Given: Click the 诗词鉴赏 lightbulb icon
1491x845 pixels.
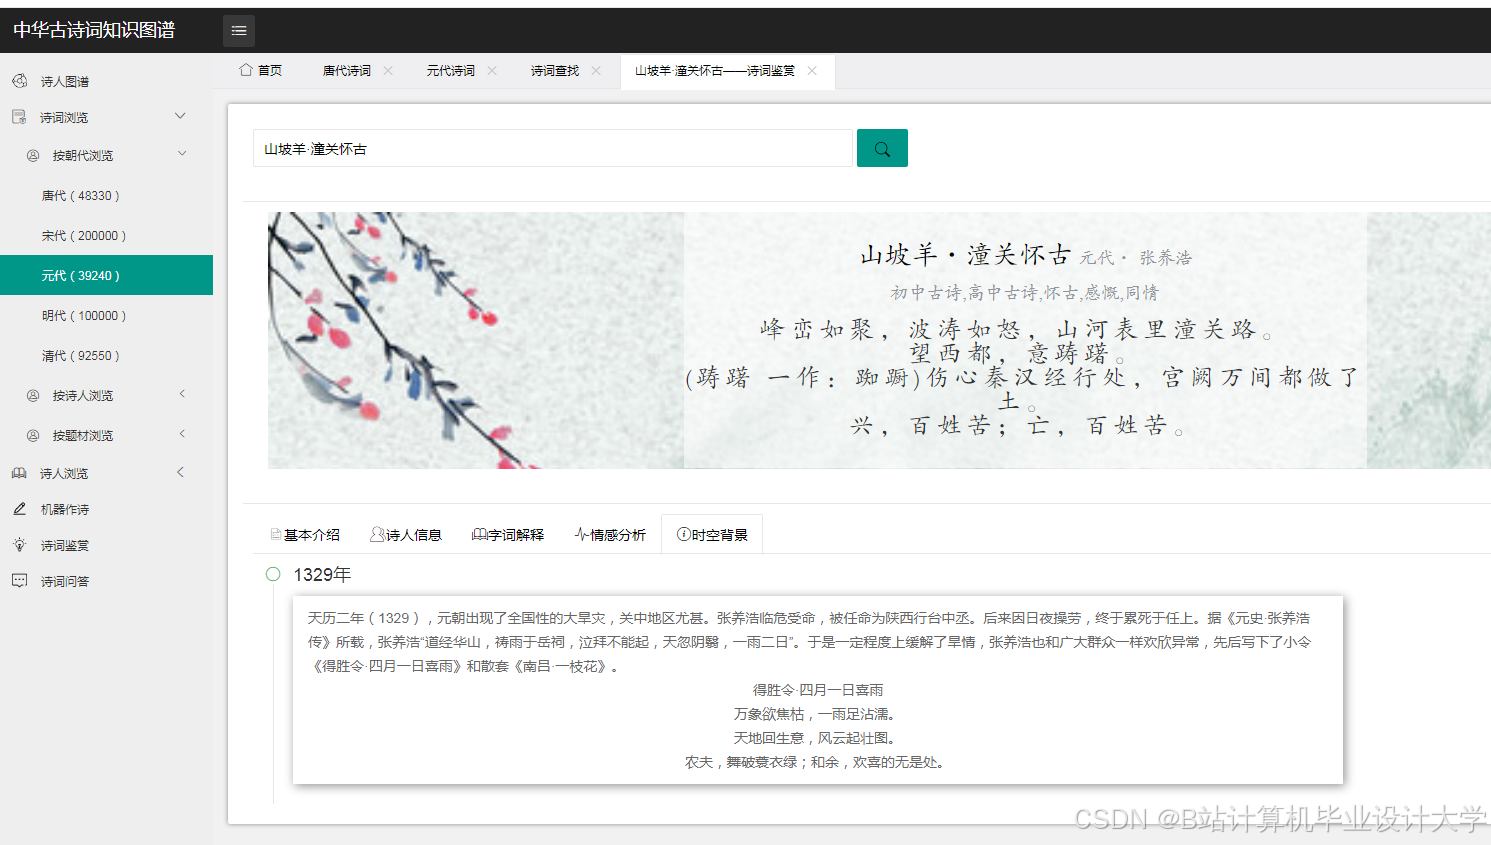Looking at the screenshot, I should [20, 544].
